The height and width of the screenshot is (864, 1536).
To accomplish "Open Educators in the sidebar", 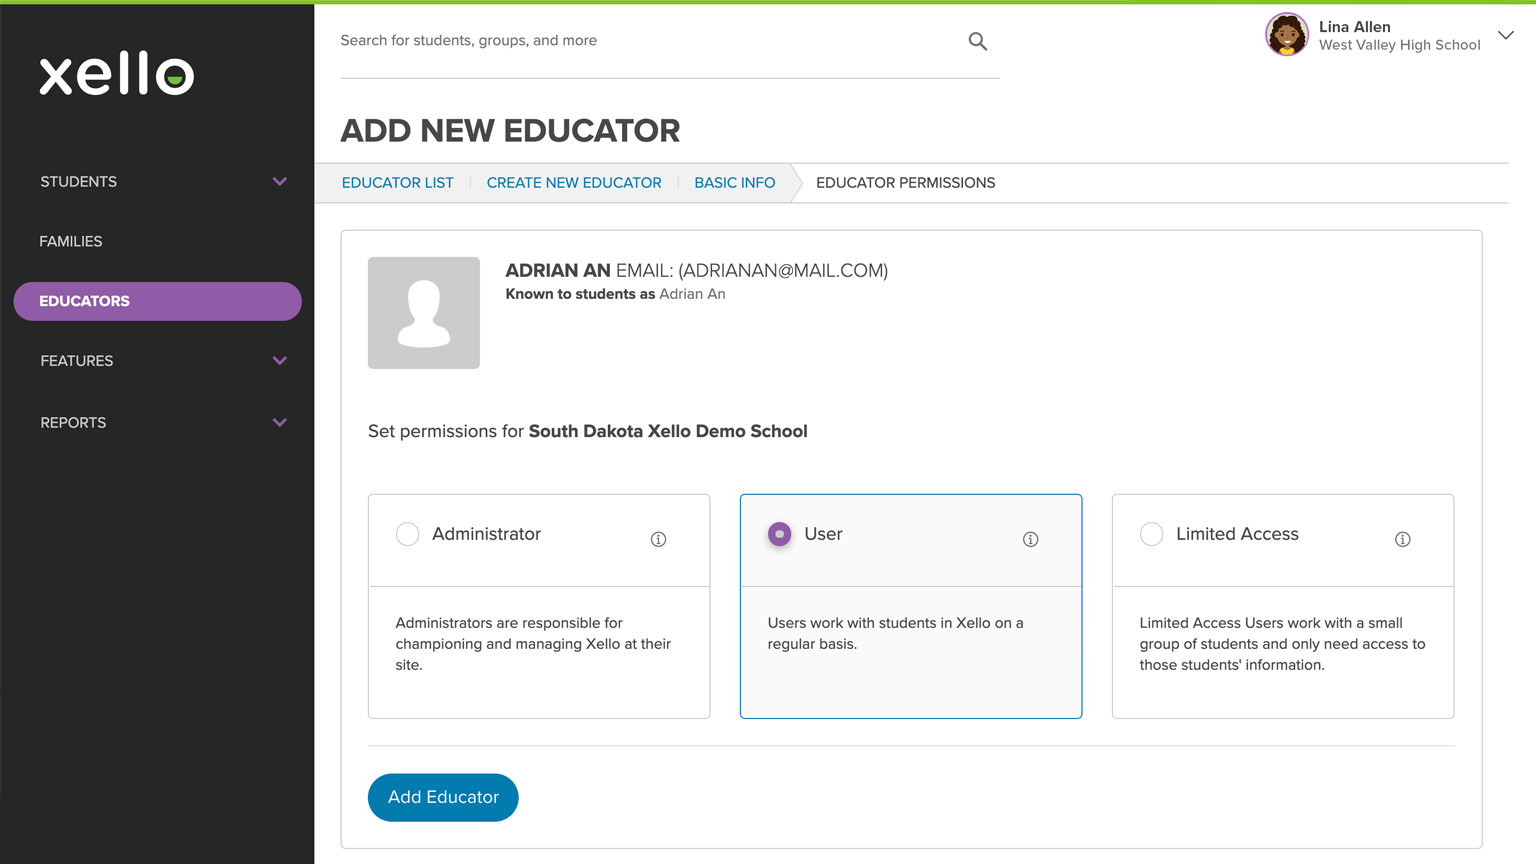I will point(157,301).
